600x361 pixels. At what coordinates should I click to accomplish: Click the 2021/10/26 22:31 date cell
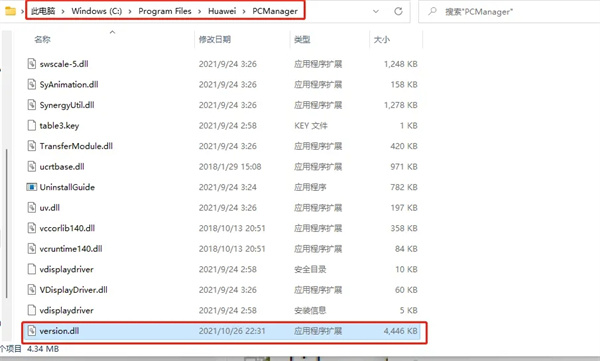click(x=232, y=331)
